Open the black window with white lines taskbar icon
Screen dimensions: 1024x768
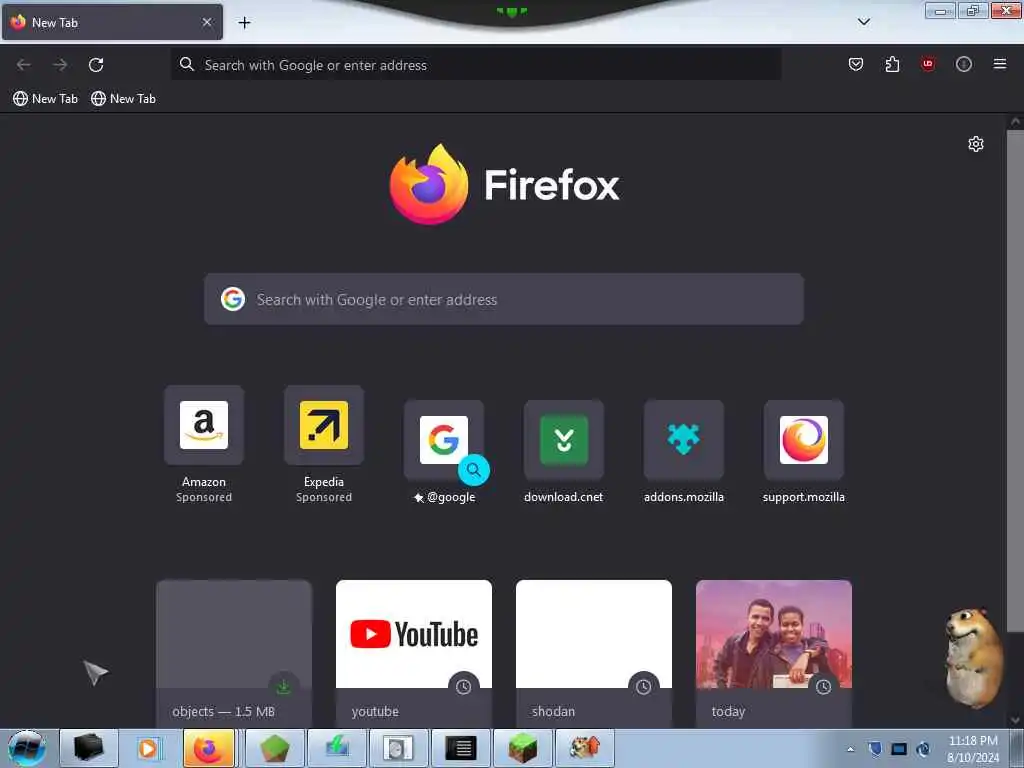click(460, 748)
